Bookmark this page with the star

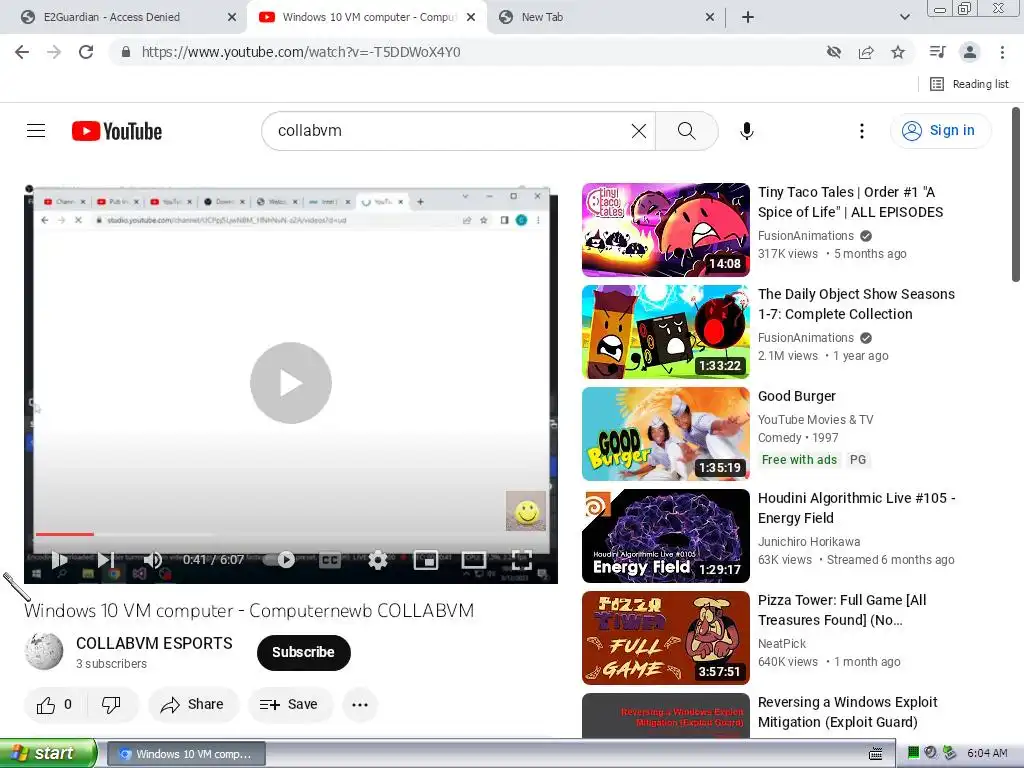[898, 52]
